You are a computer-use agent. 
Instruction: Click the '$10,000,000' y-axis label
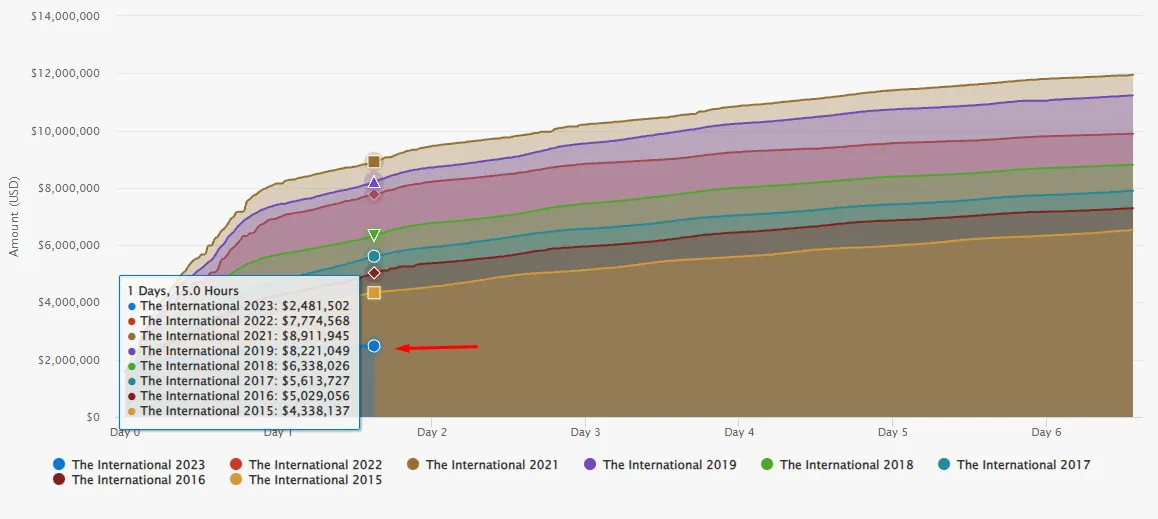coord(66,131)
